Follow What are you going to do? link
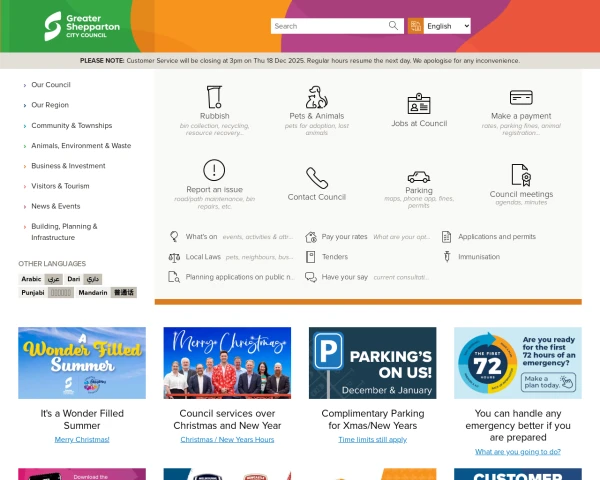The image size is (600, 480). tap(518, 452)
